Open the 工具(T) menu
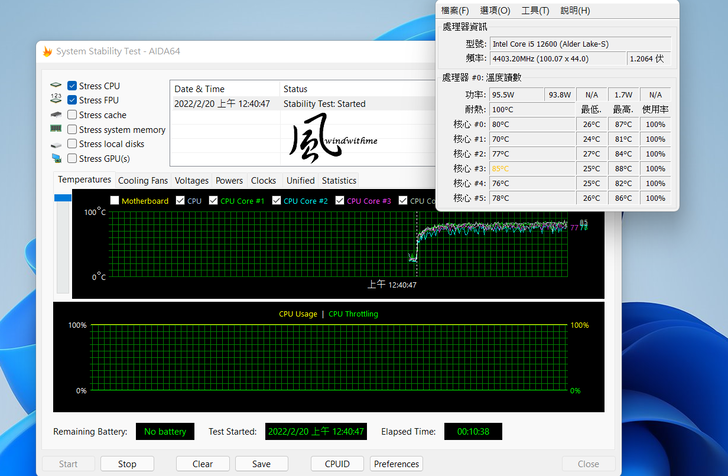 pos(535,11)
